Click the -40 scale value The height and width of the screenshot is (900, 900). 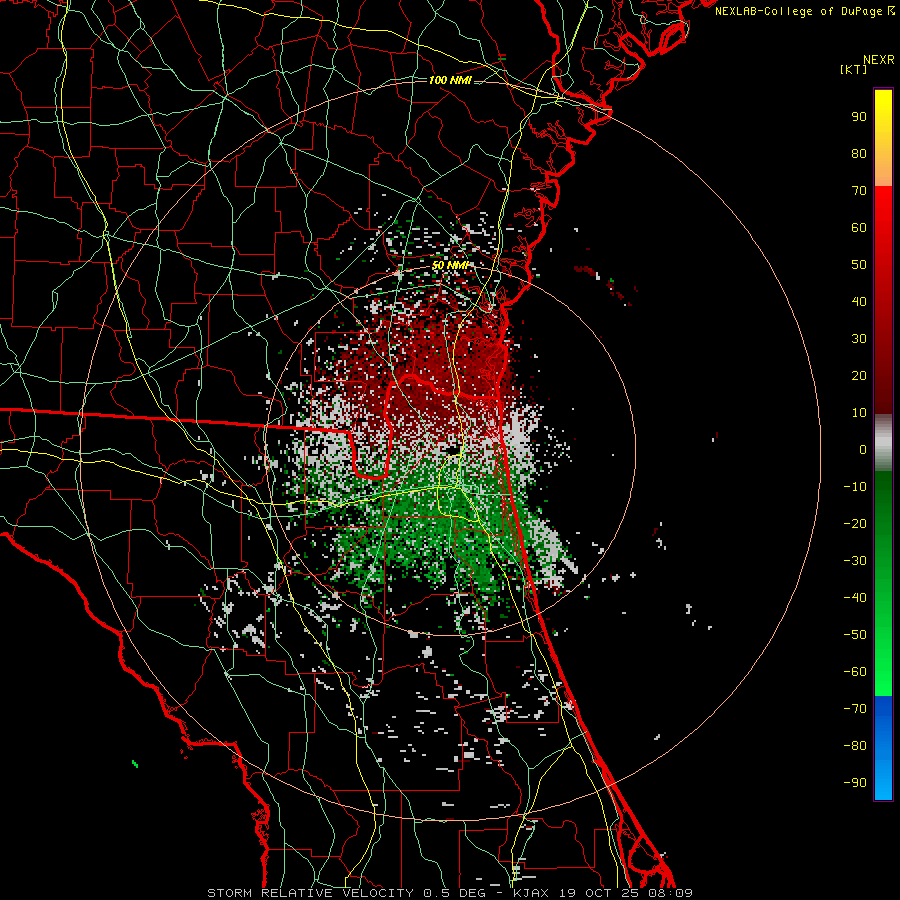pyautogui.click(x=855, y=598)
